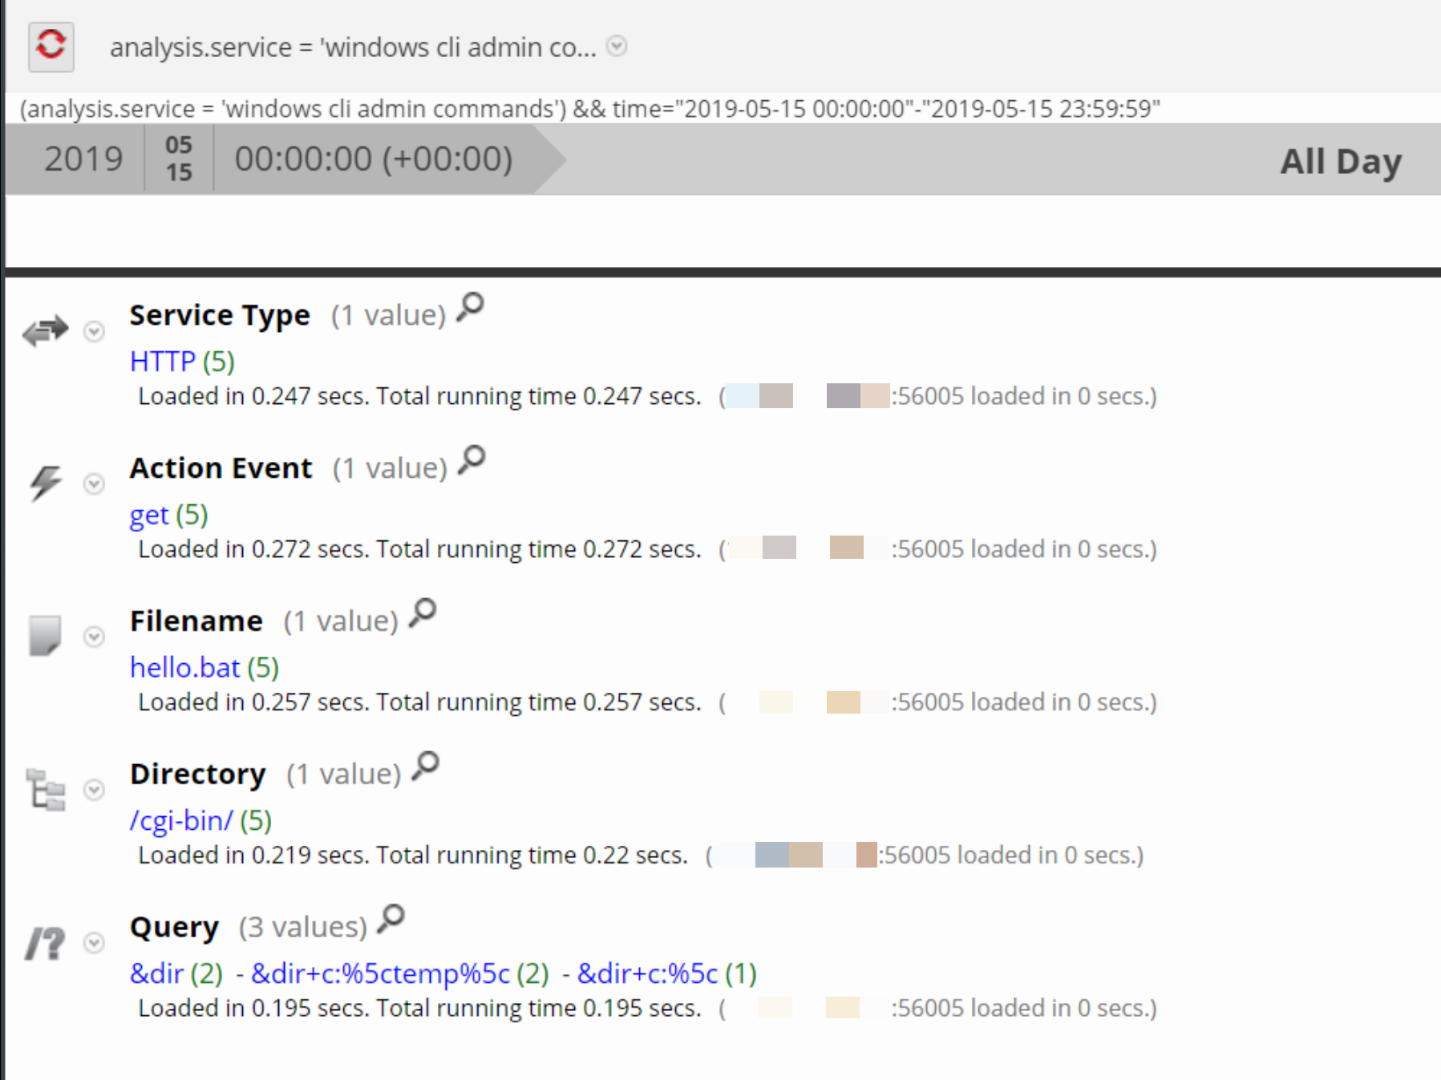This screenshot has width=1441, height=1080.
Task: Select the &dir+c:%5ctemp%5c query value
Action: click(x=381, y=973)
